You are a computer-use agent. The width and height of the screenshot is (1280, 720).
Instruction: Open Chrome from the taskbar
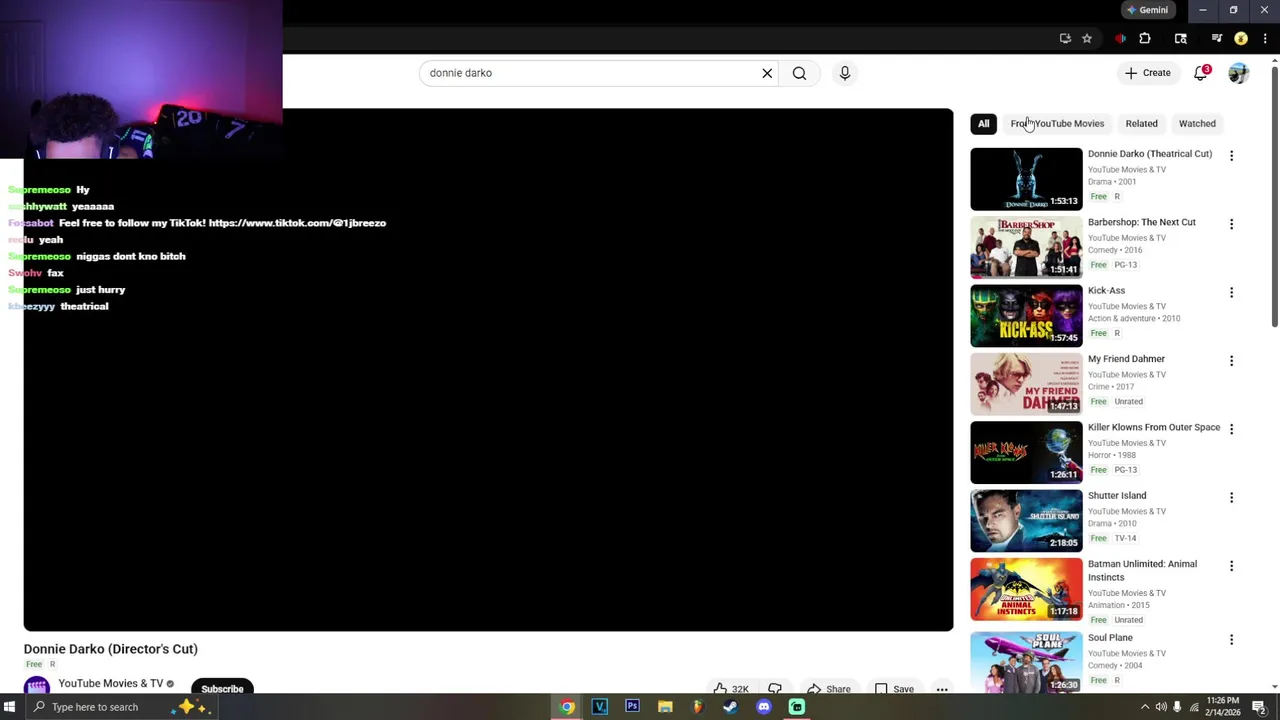tap(567, 707)
